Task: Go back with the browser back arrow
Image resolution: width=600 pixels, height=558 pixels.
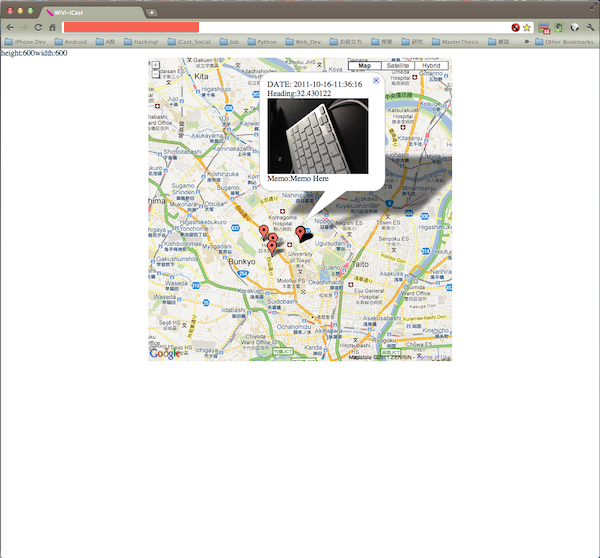Action: point(10,27)
